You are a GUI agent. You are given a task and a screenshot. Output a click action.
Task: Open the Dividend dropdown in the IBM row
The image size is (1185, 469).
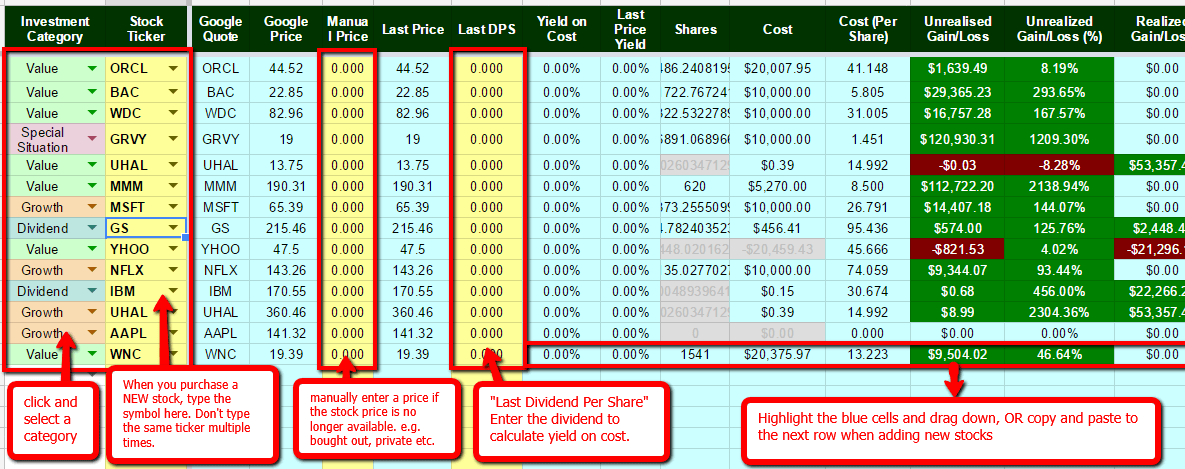[x=92, y=292]
